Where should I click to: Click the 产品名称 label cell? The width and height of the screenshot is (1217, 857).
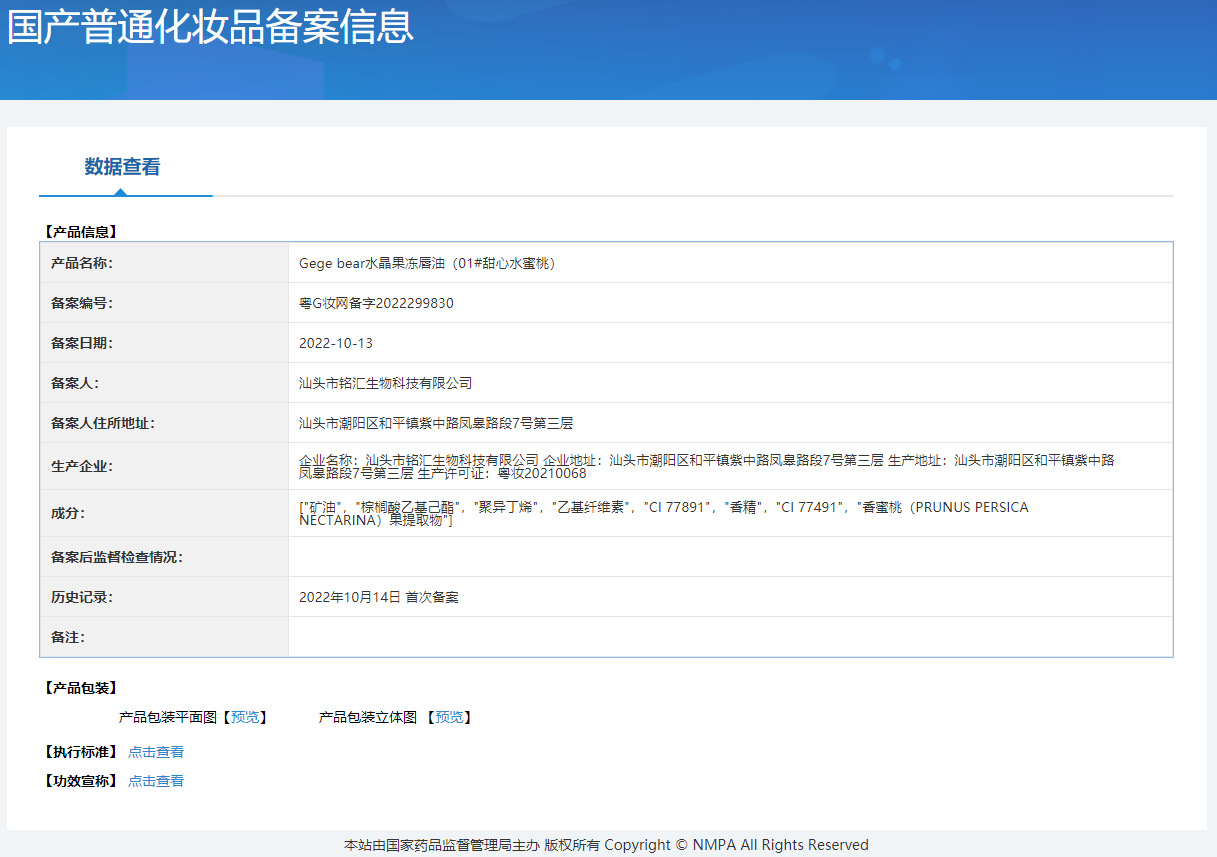pyautogui.click(x=164, y=263)
